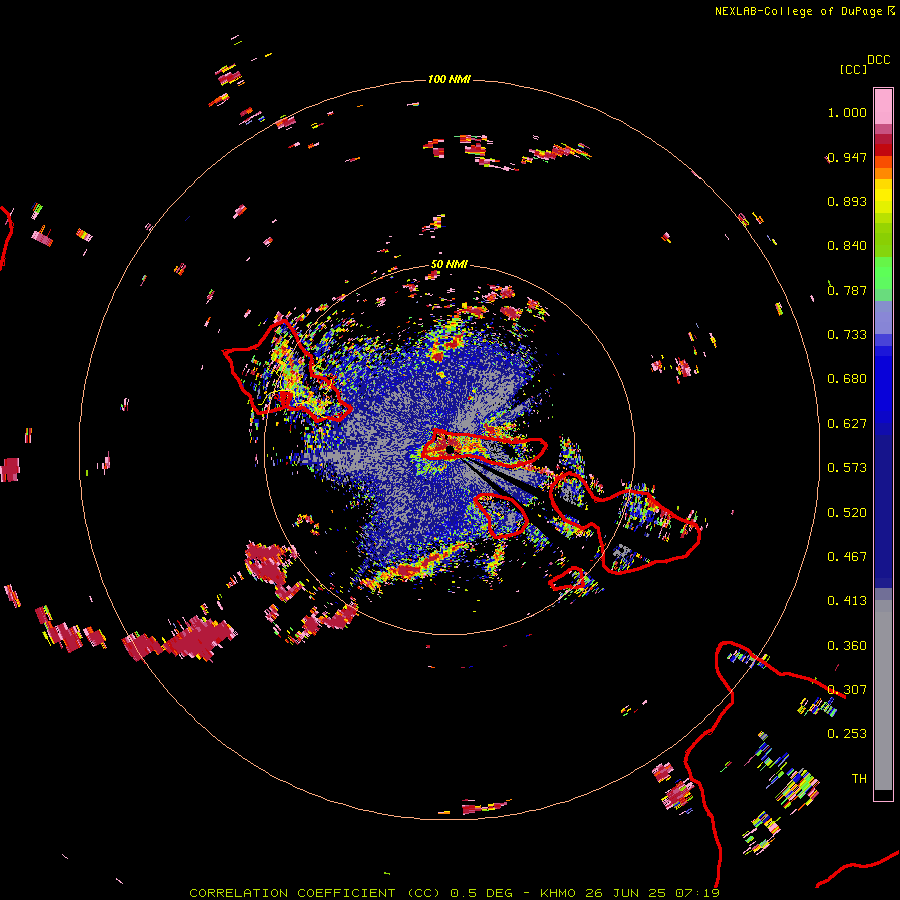Click the 0.680 scale value

click(847, 379)
